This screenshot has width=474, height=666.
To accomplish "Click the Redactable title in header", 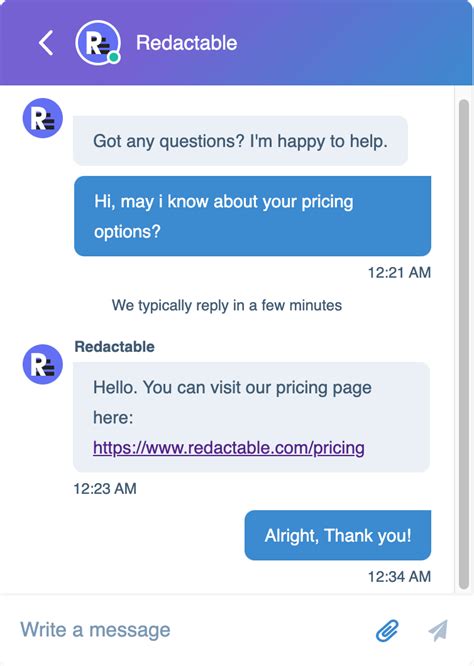I will point(186,43).
